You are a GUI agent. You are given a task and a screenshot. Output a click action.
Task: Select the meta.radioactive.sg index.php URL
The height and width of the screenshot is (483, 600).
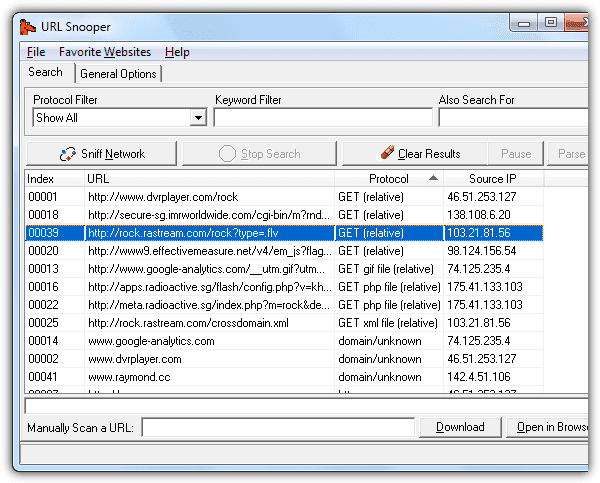(x=209, y=305)
